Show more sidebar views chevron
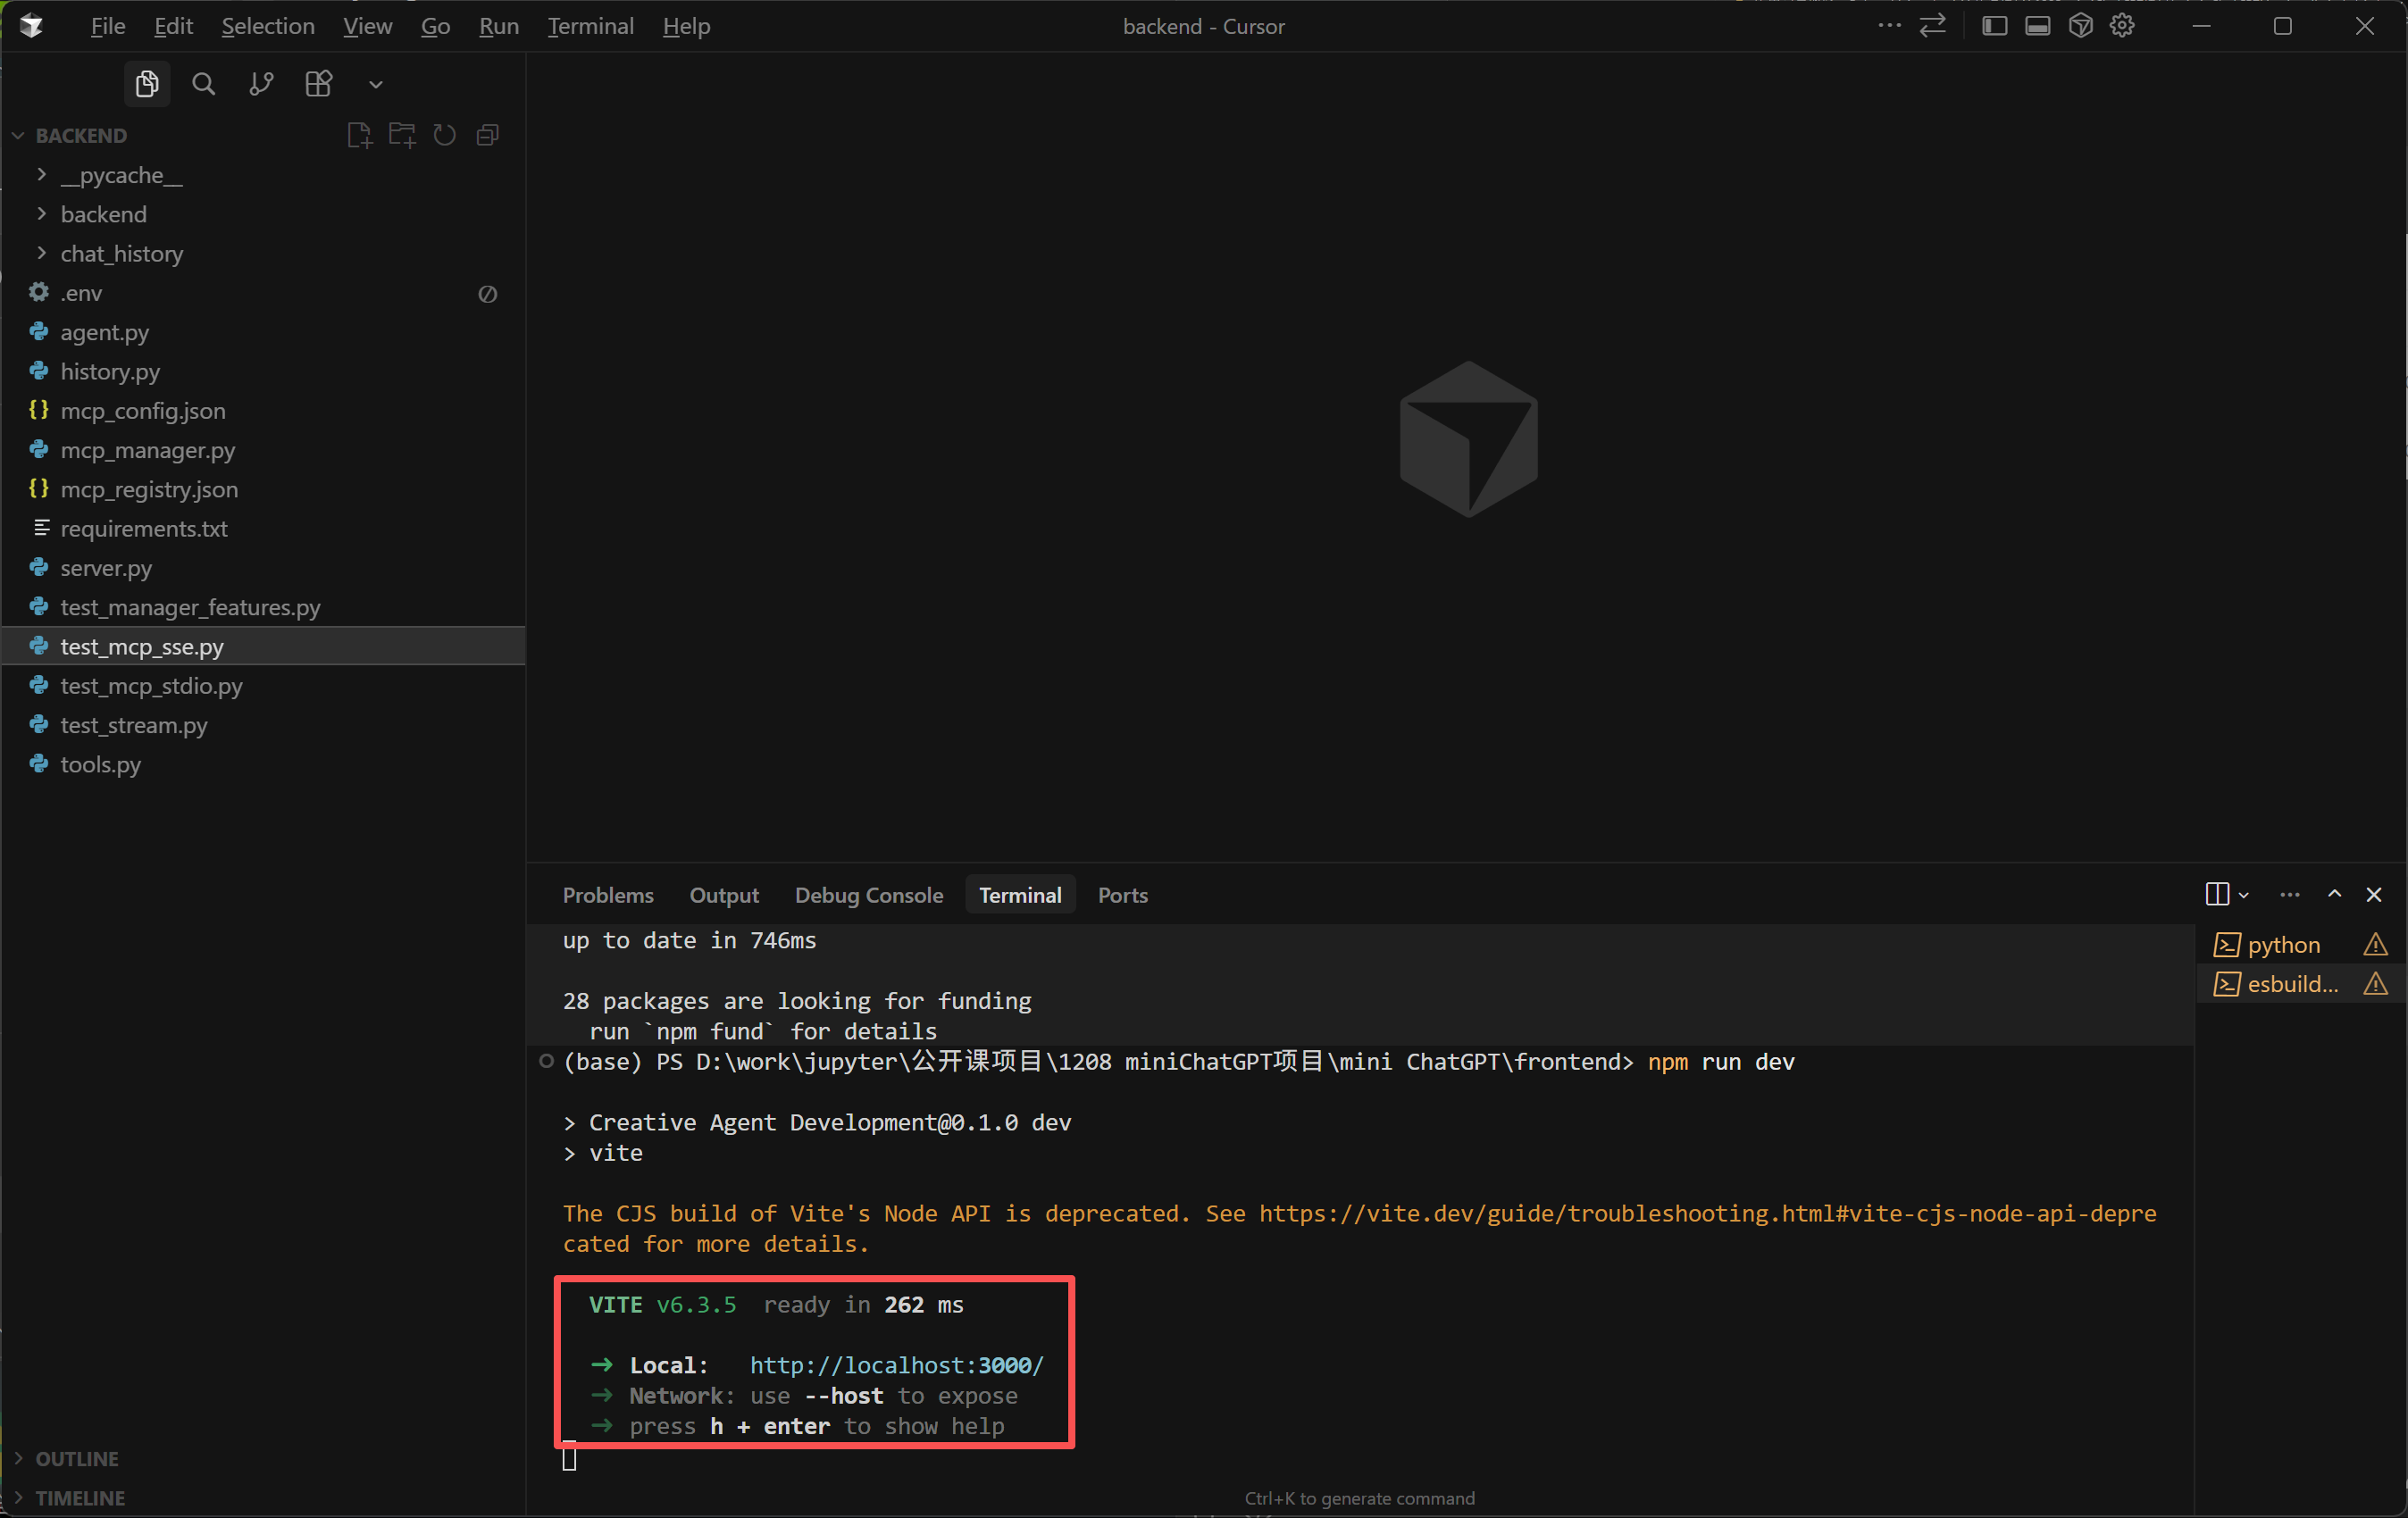 pyautogui.click(x=376, y=85)
